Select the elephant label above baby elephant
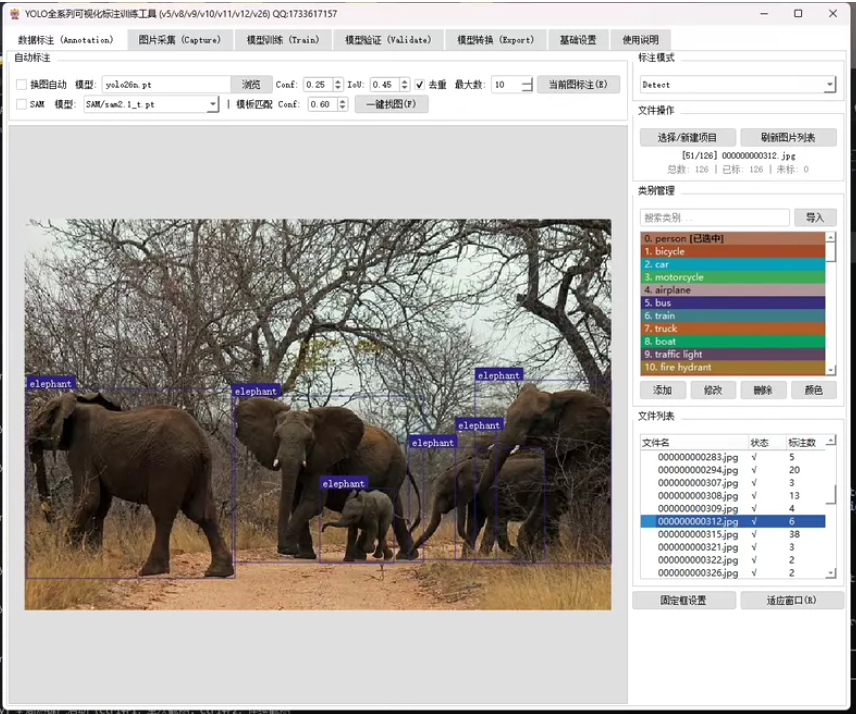The image size is (856, 714). pos(343,483)
